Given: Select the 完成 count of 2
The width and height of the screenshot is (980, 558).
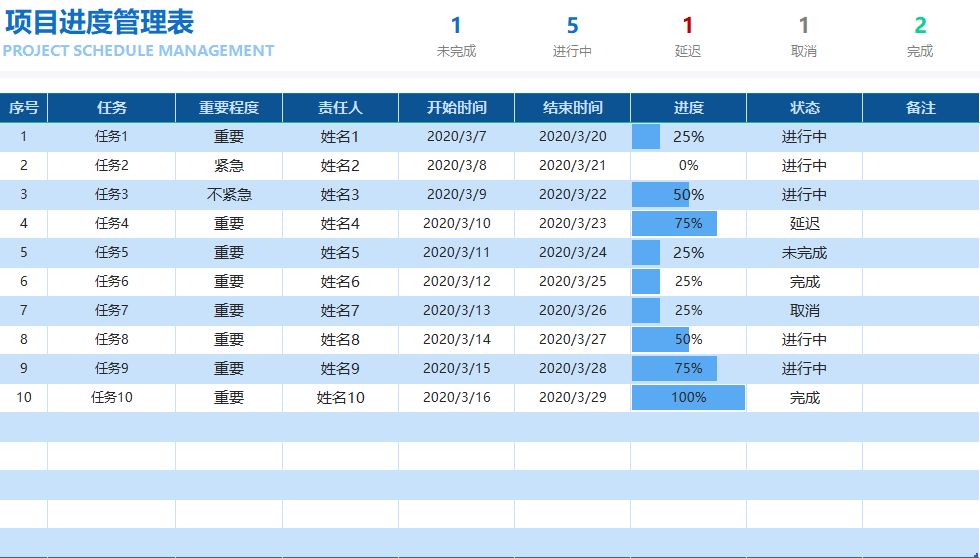Looking at the screenshot, I should [920, 37].
